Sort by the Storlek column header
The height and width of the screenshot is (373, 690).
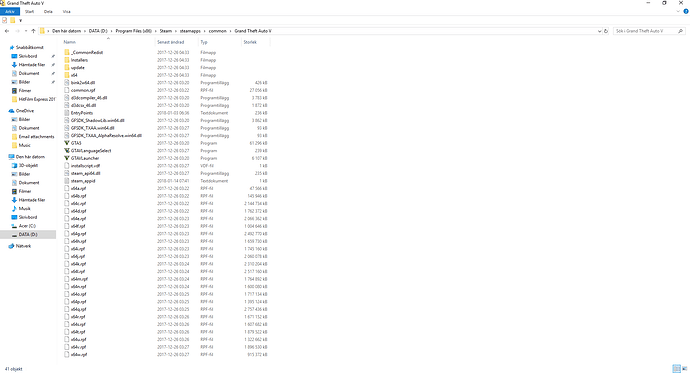(250, 42)
